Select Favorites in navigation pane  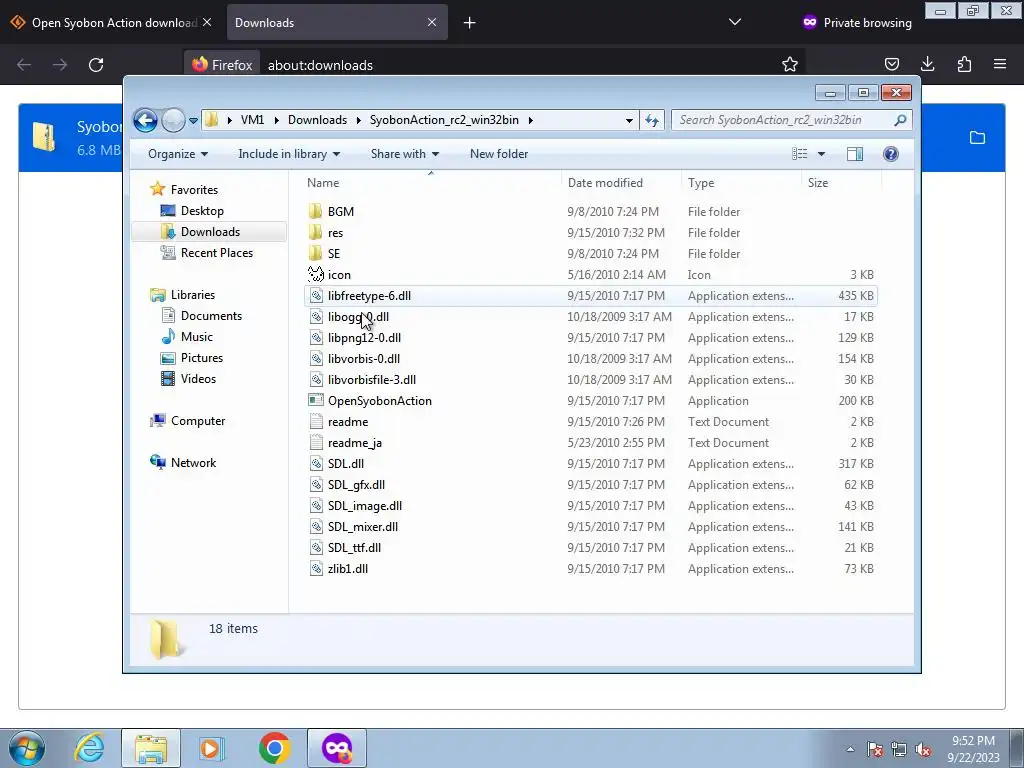point(194,189)
